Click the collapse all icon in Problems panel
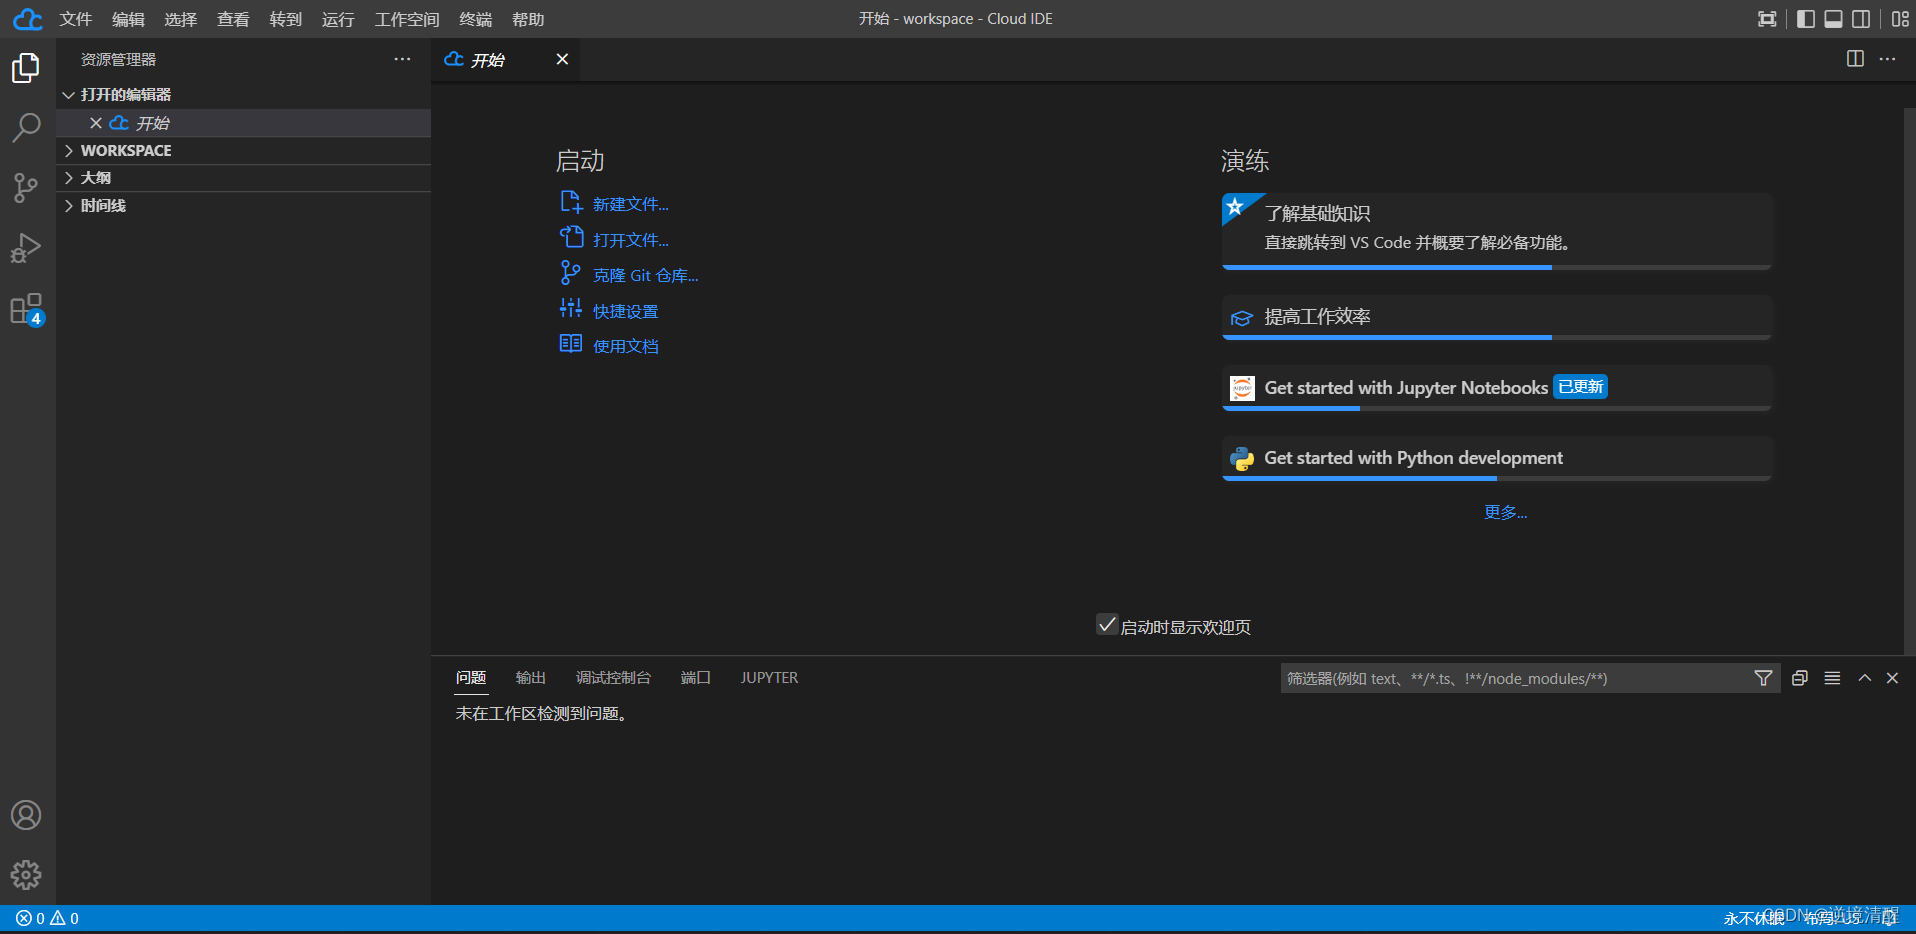The image size is (1916, 934). (1799, 678)
